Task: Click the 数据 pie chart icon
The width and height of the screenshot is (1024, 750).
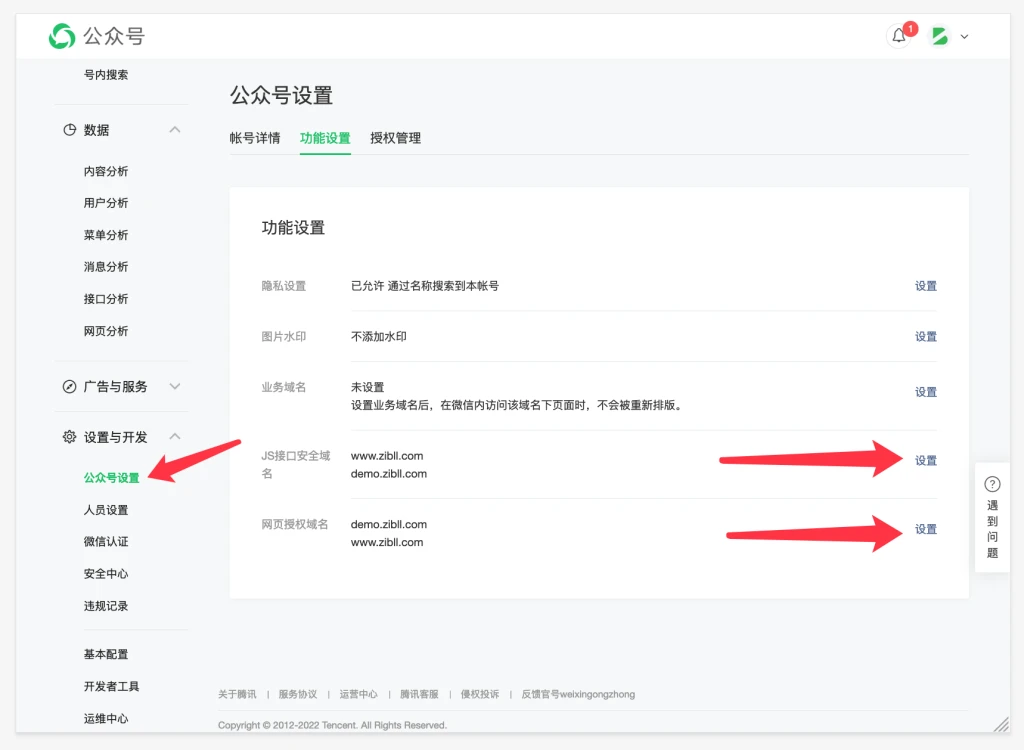Action: click(70, 130)
